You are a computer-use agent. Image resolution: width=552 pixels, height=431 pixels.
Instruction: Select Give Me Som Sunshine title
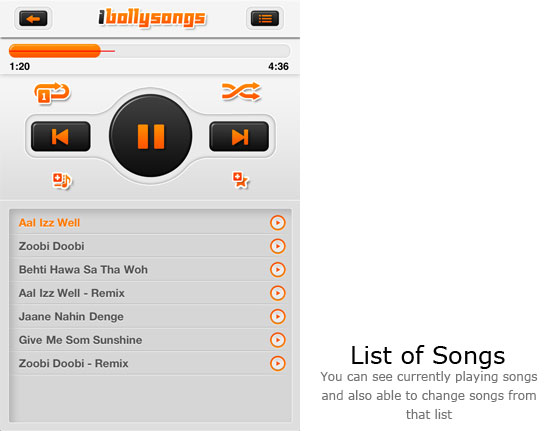[x=80, y=340]
